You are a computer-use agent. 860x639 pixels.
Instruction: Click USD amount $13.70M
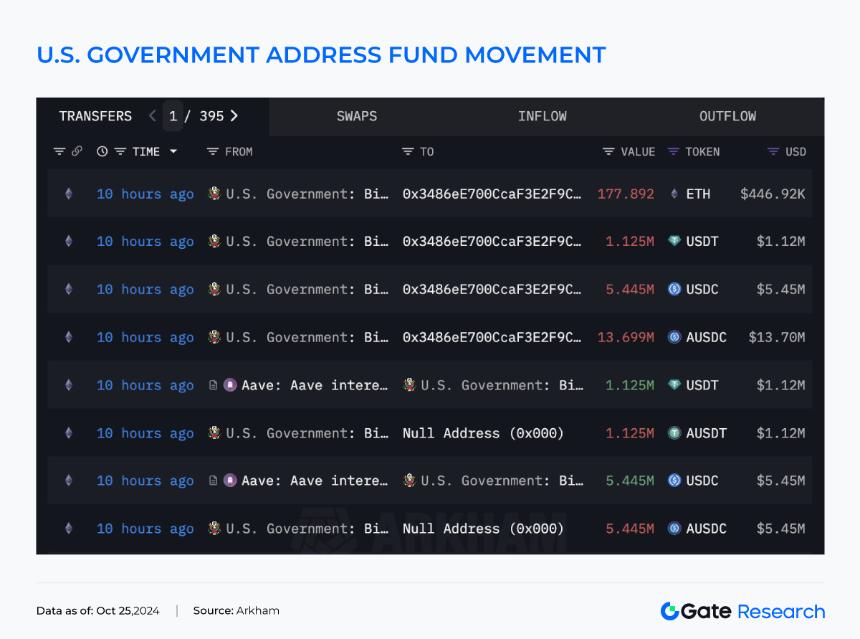tap(777, 337)
